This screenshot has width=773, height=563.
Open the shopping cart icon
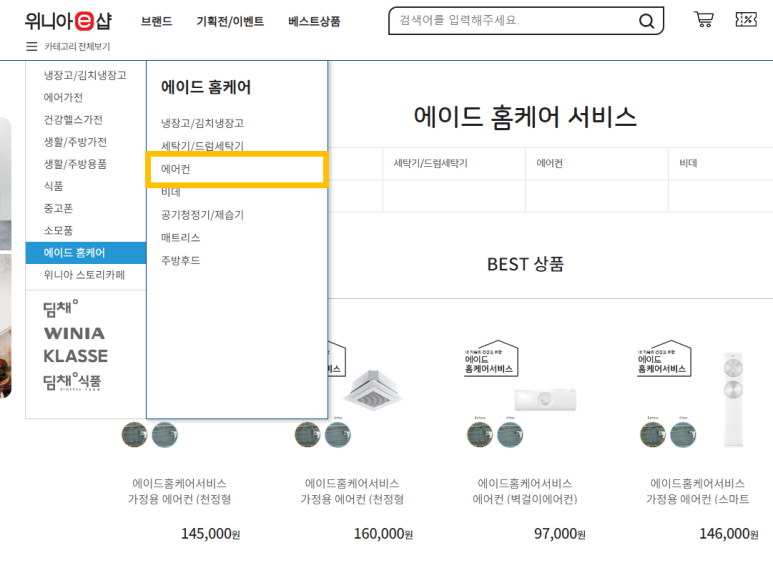point(703,20)
